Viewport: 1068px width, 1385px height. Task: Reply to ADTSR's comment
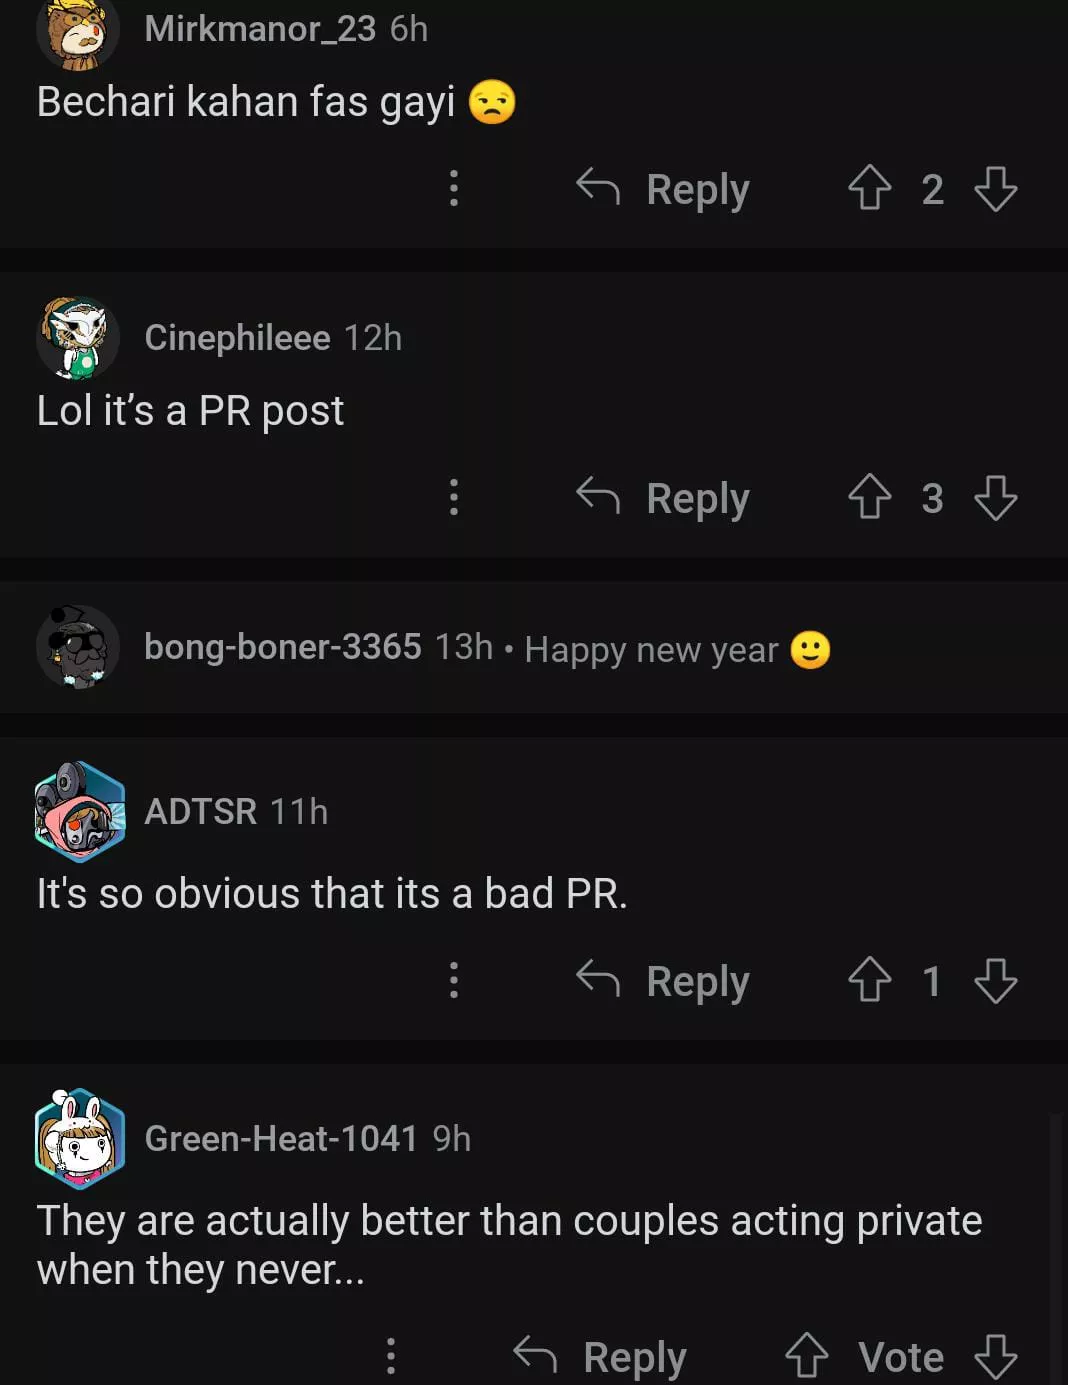(x=664, y=981)
